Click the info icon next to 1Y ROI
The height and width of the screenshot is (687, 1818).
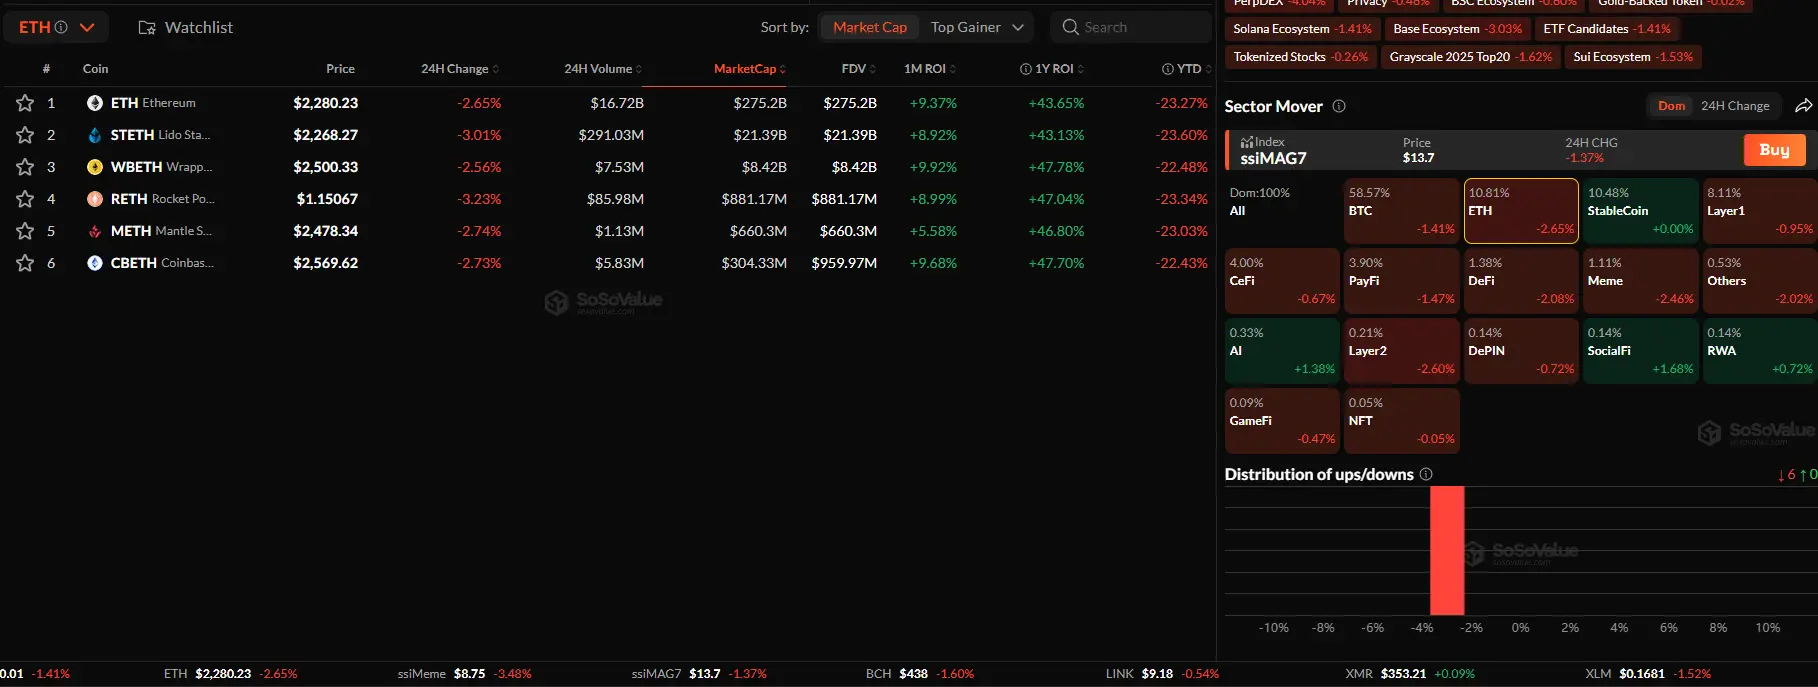coord(1025,69)
